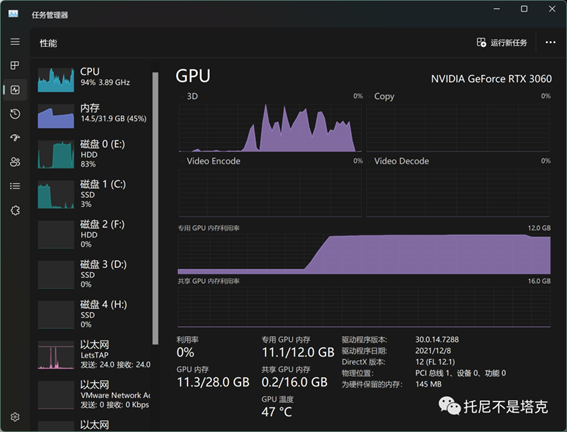Click the 16.0 GB shared memory scale label
Viewport: 567px width, 432px height.
click(539, 281)
